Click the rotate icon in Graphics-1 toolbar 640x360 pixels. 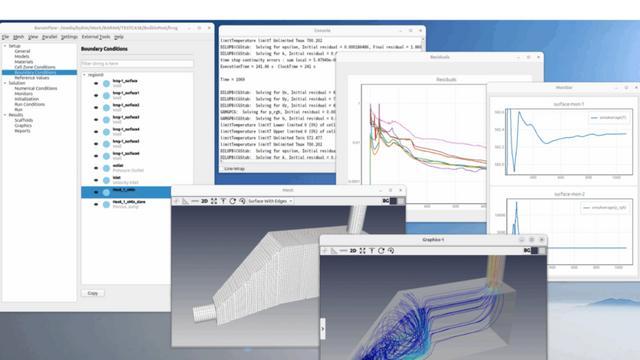[381, 251]
